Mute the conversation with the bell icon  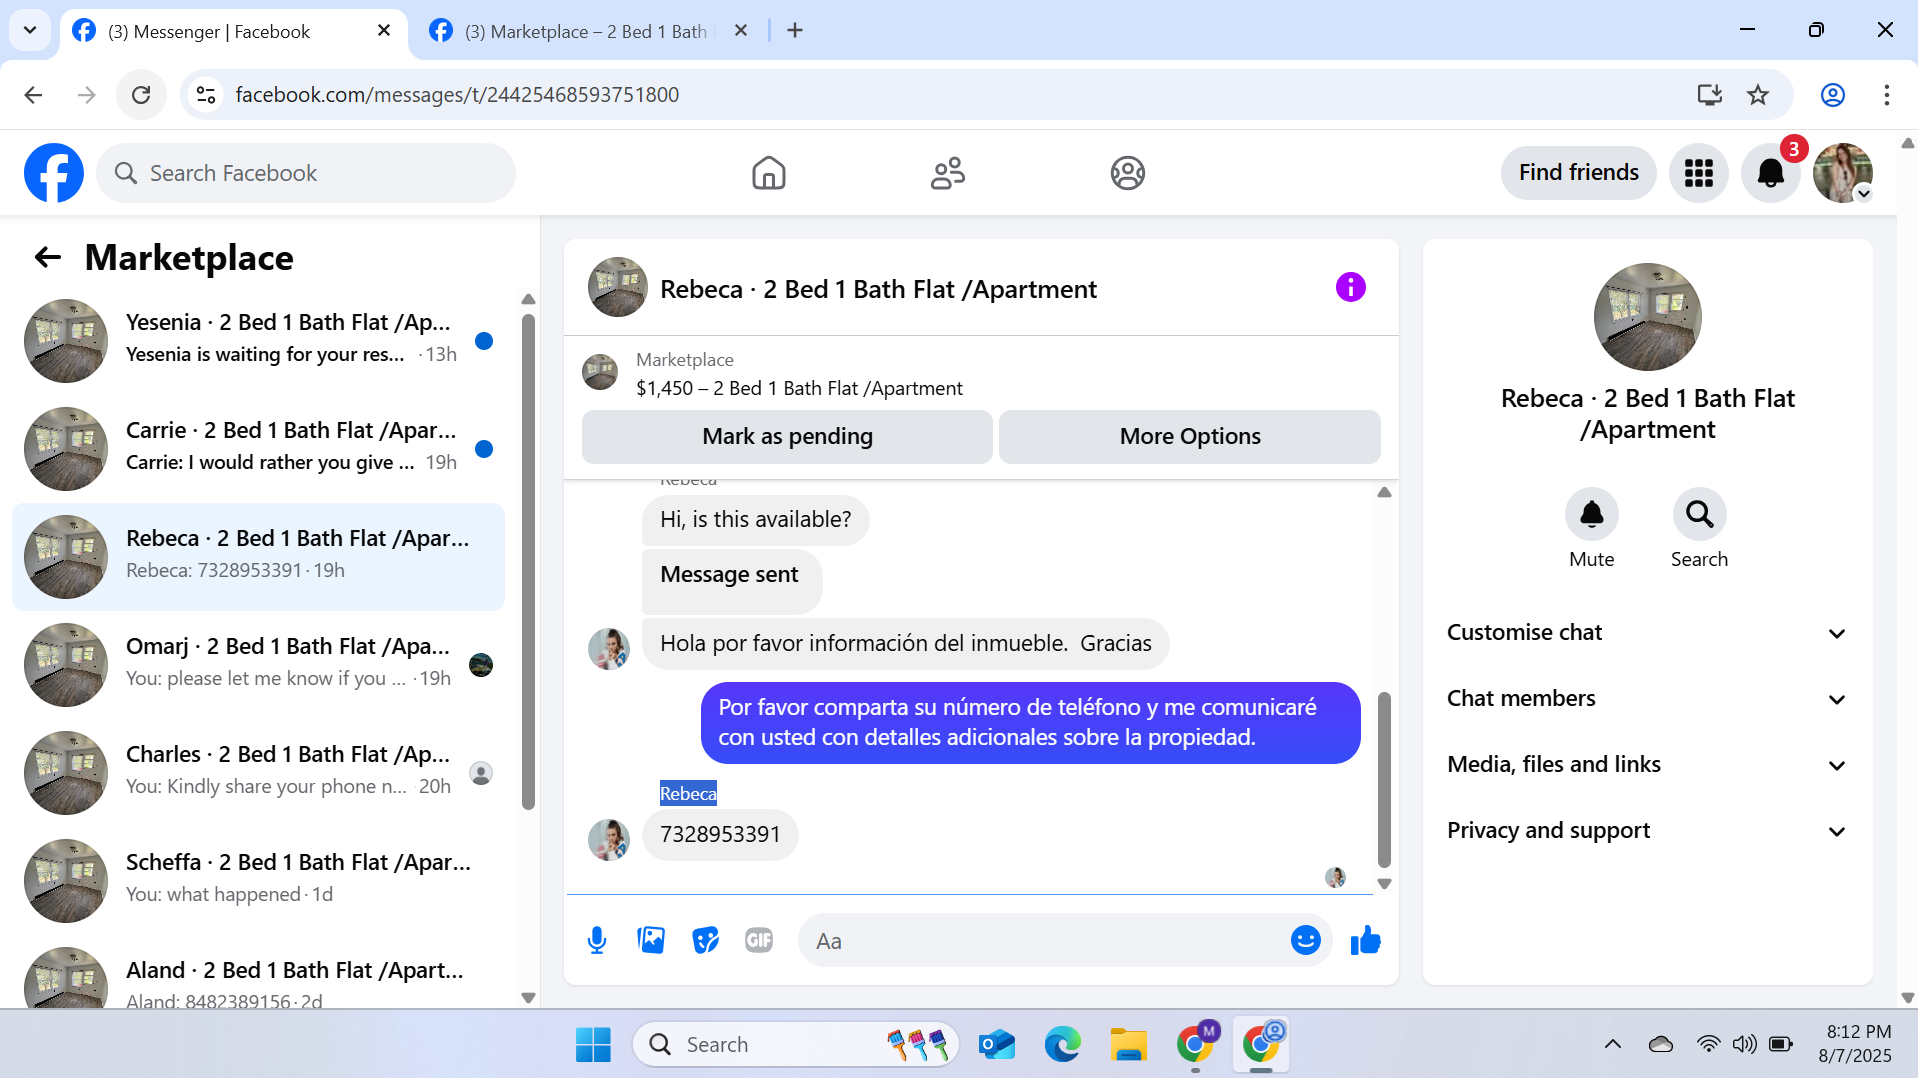click(1591, 514)
